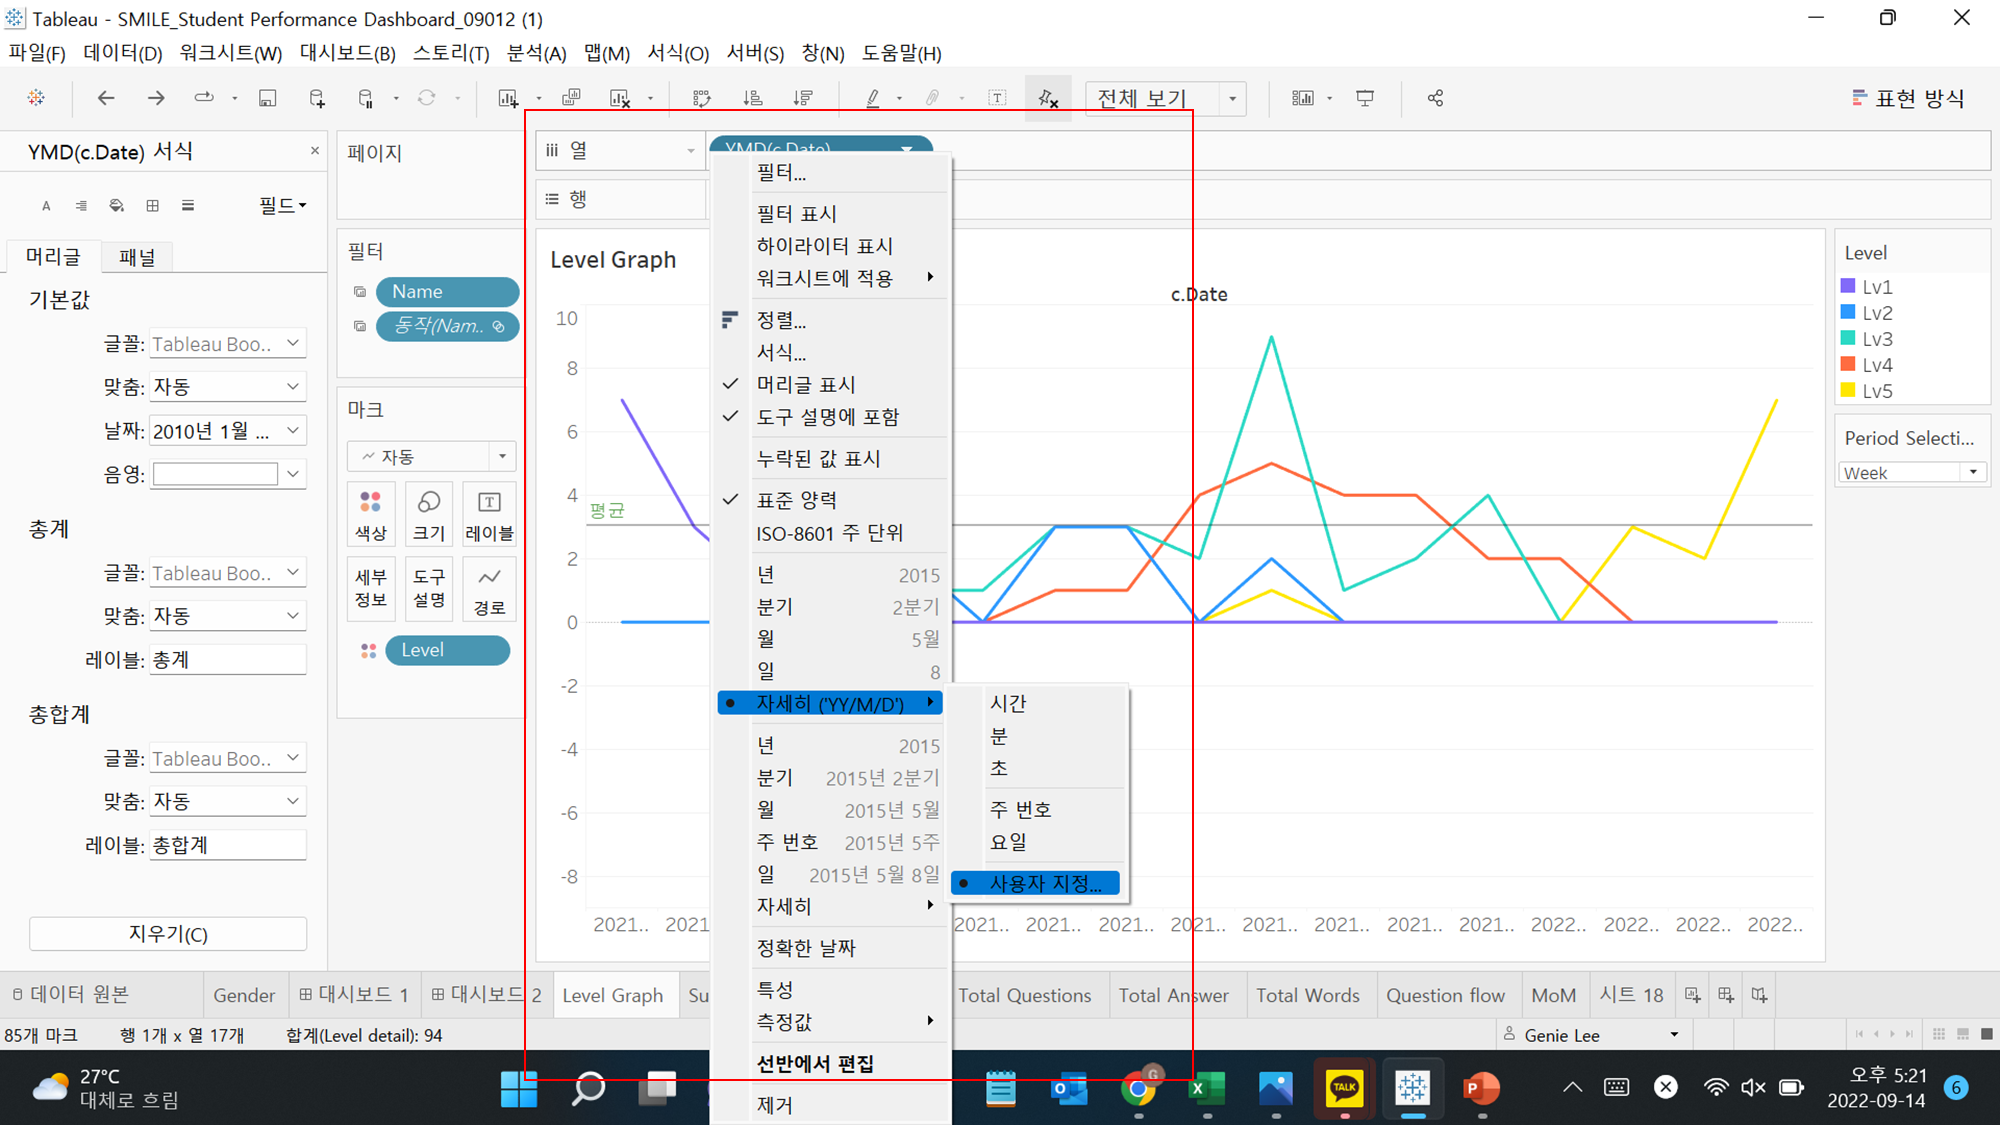
Task: Click the Tableau logo start icon in toolbar
Action: click(x=36, y=98)
